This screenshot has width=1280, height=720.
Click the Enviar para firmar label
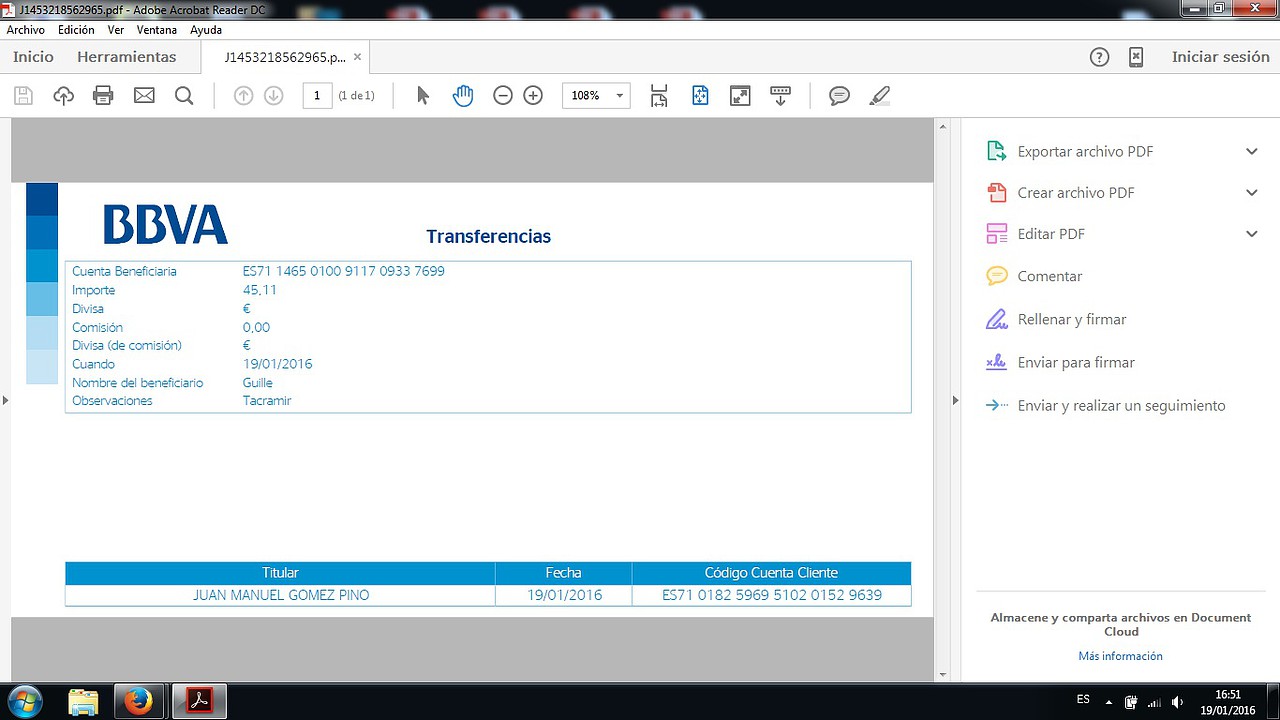tap(1076, 362)
